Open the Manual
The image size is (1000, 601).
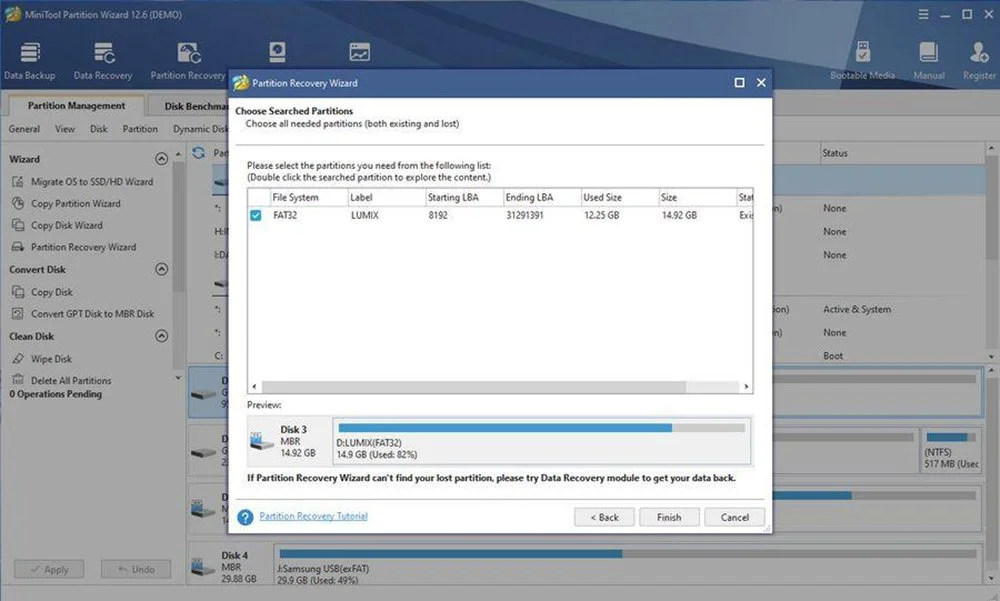pyautogui.click(x=929, y=61)
